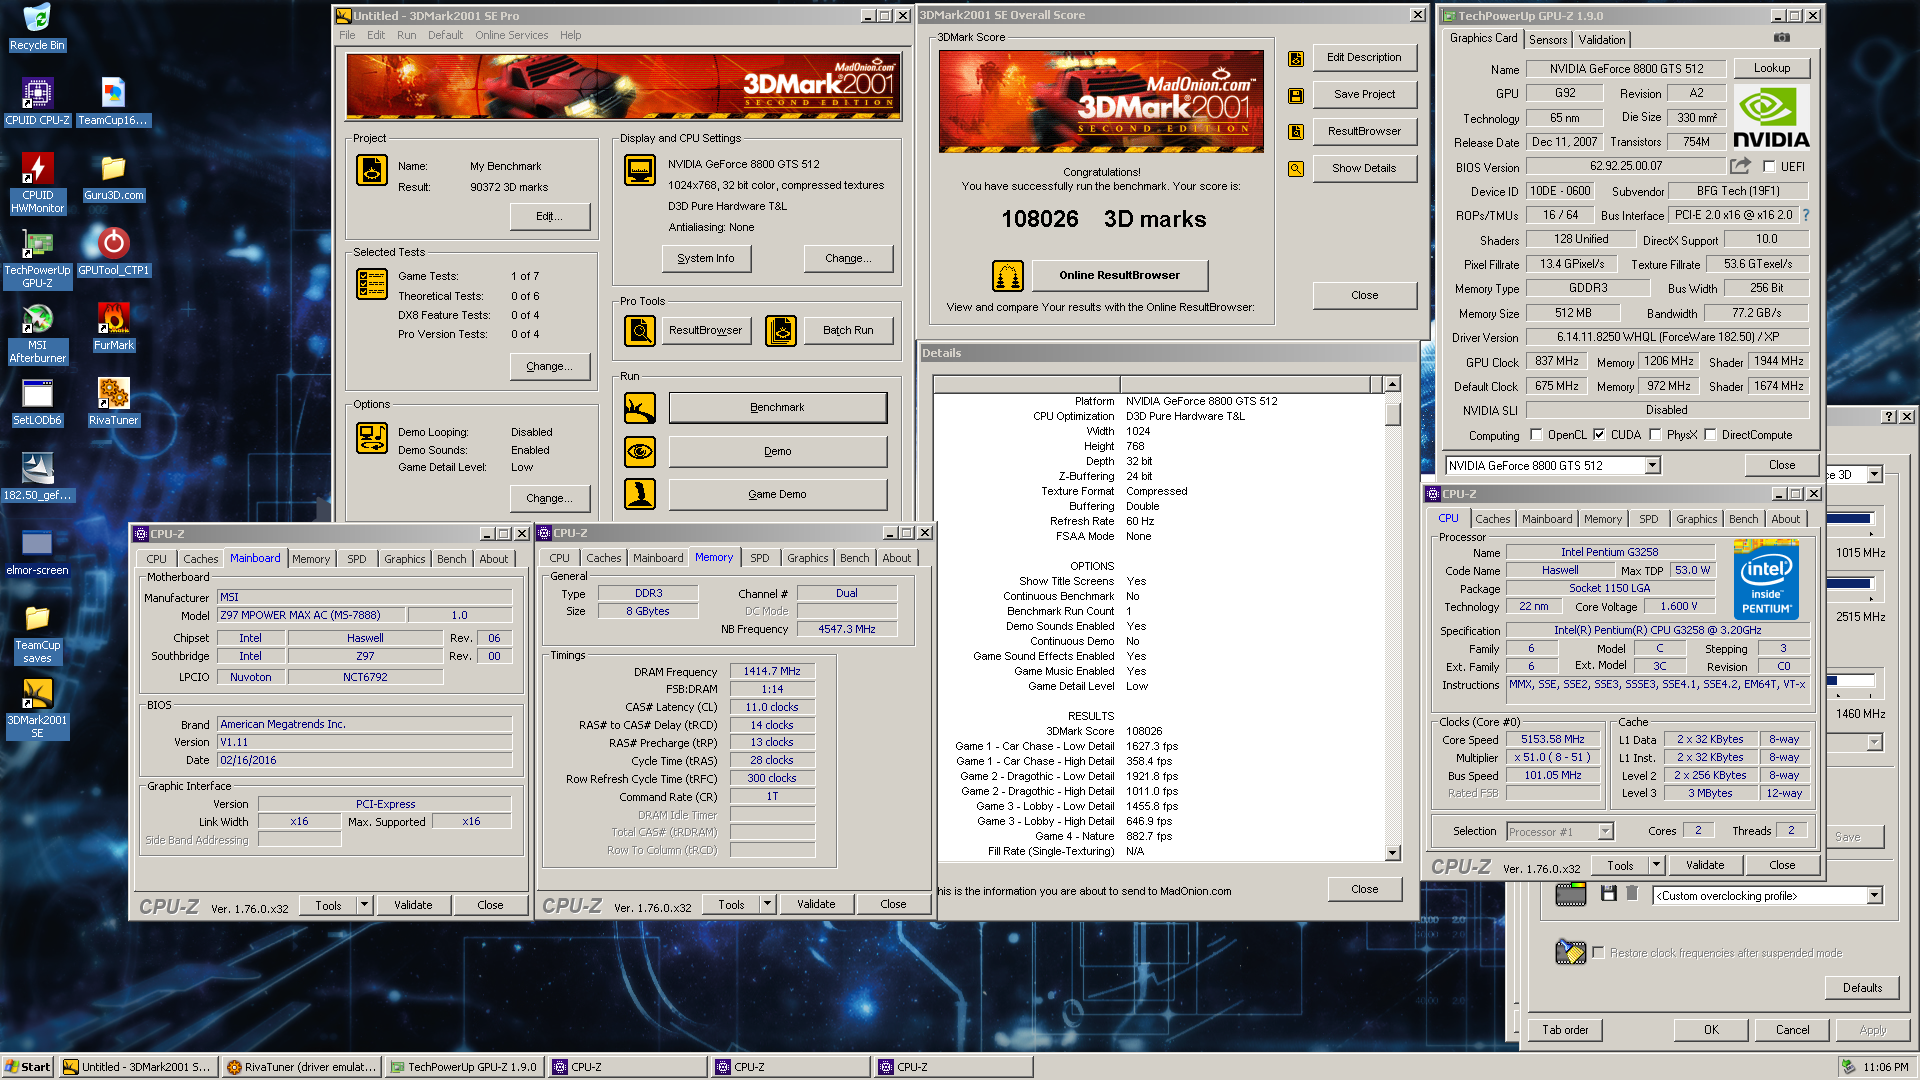This screenshot has width=1920, height=1080.
Task: Open the Run menu in 3DMark2001
Action: (406, 35)
